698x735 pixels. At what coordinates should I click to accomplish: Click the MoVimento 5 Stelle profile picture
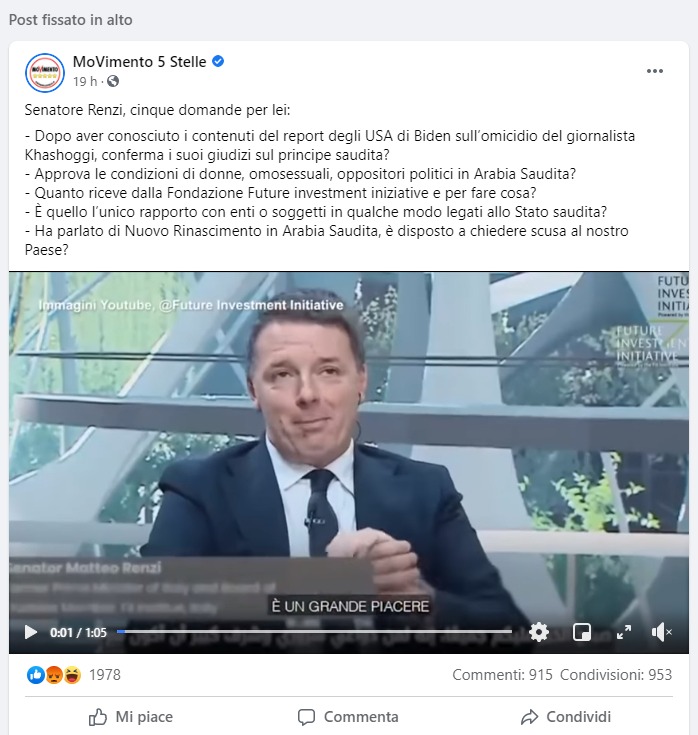click(x=45, y=73)
